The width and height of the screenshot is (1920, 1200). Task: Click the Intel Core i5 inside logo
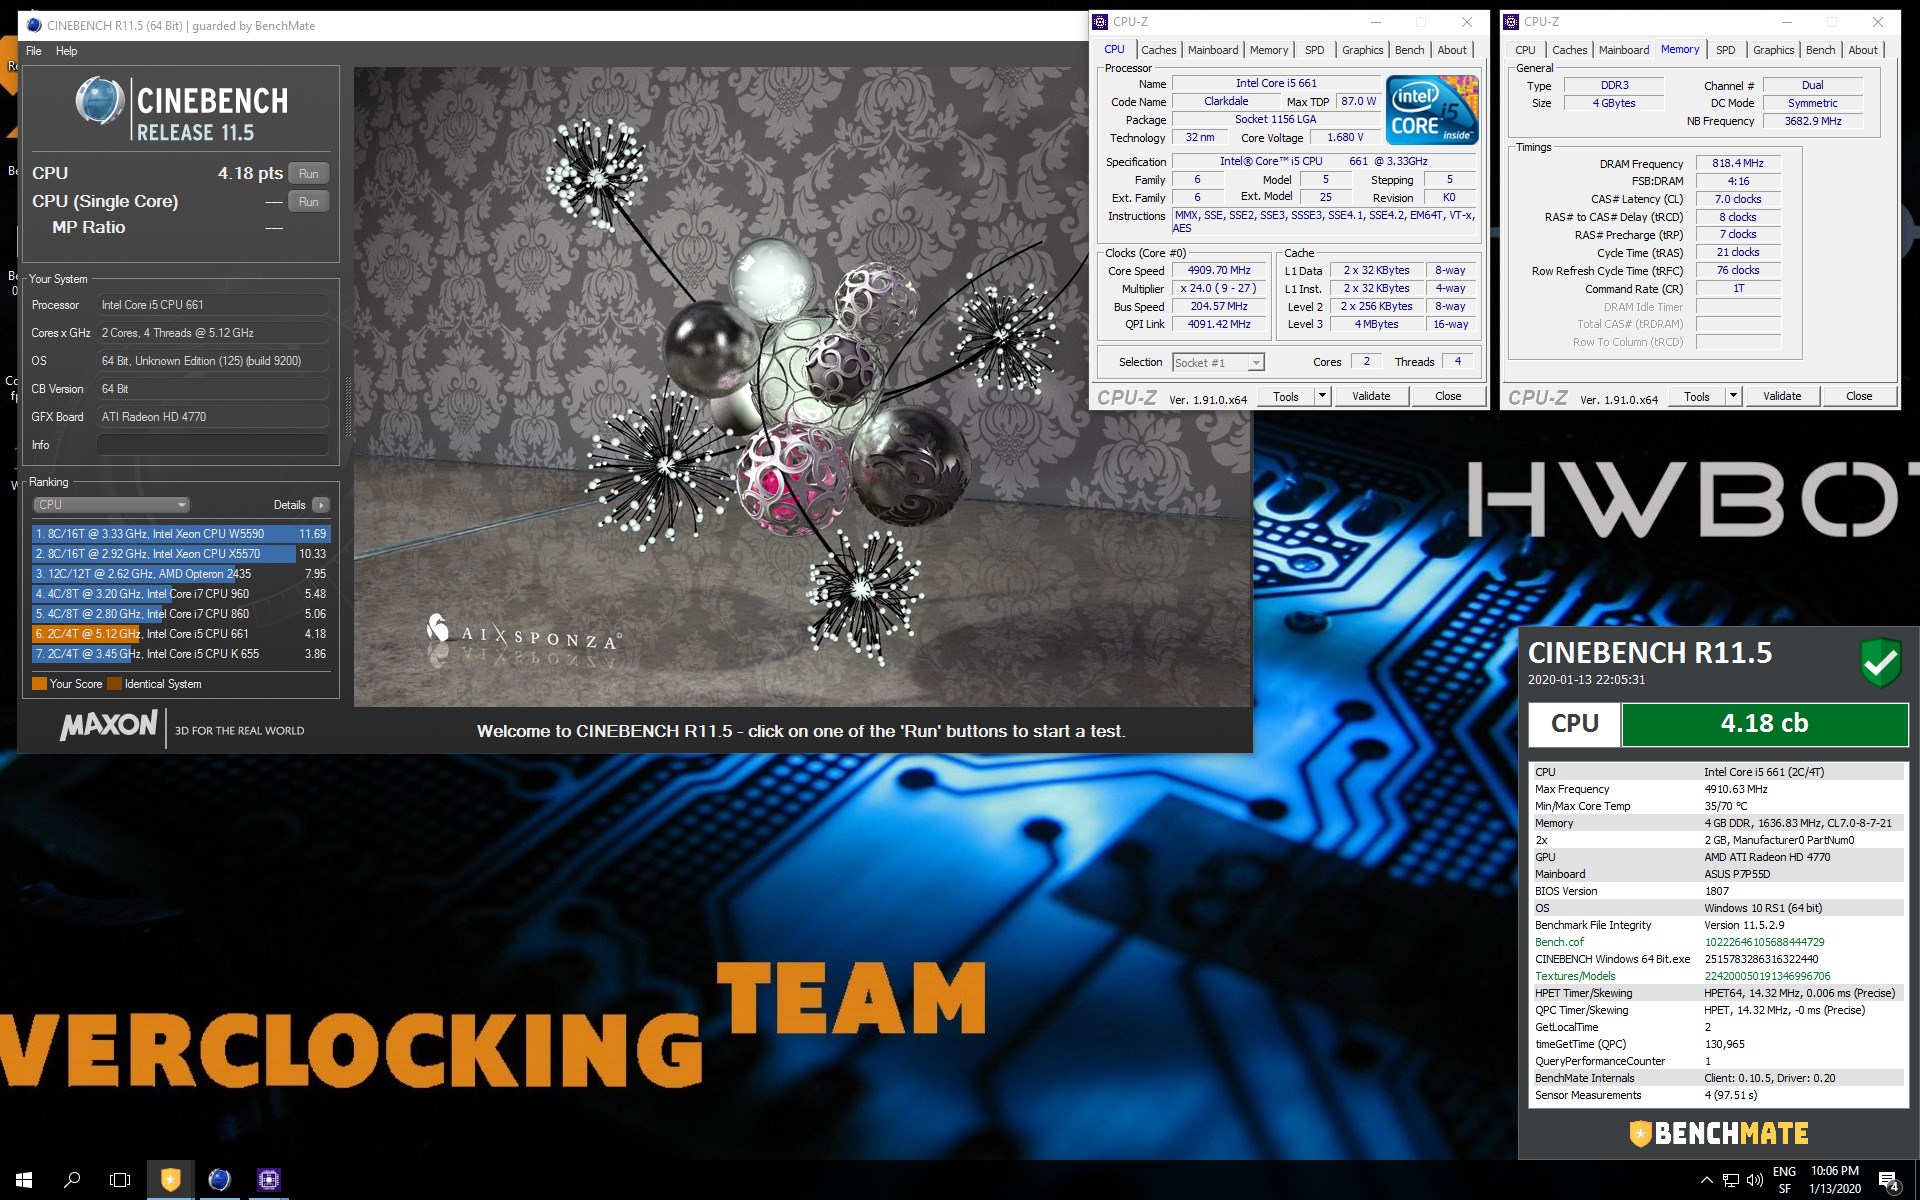tap(1432, 110)
